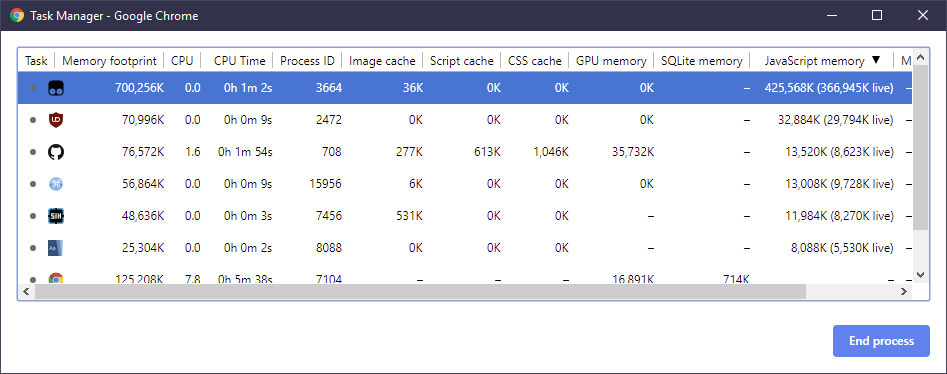Click process ID 7456
This screenshot has width=947, height=374.
[x=329, y=216]
